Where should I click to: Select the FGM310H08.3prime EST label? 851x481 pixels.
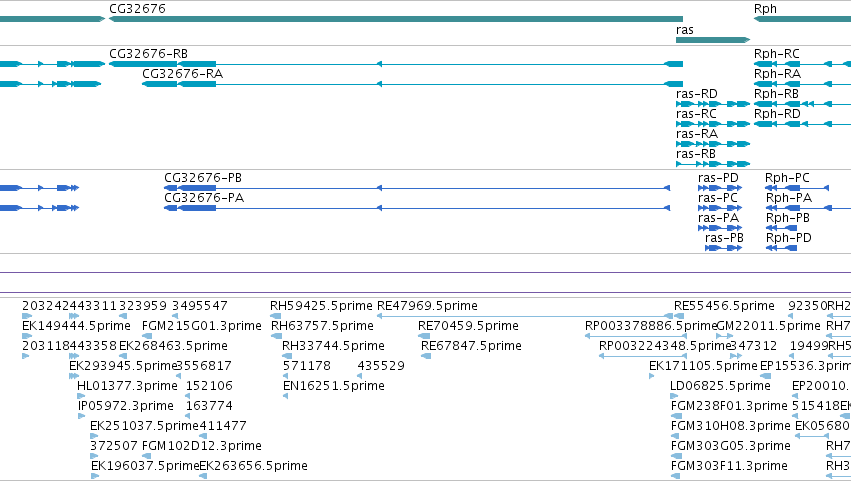coord(731,427)
